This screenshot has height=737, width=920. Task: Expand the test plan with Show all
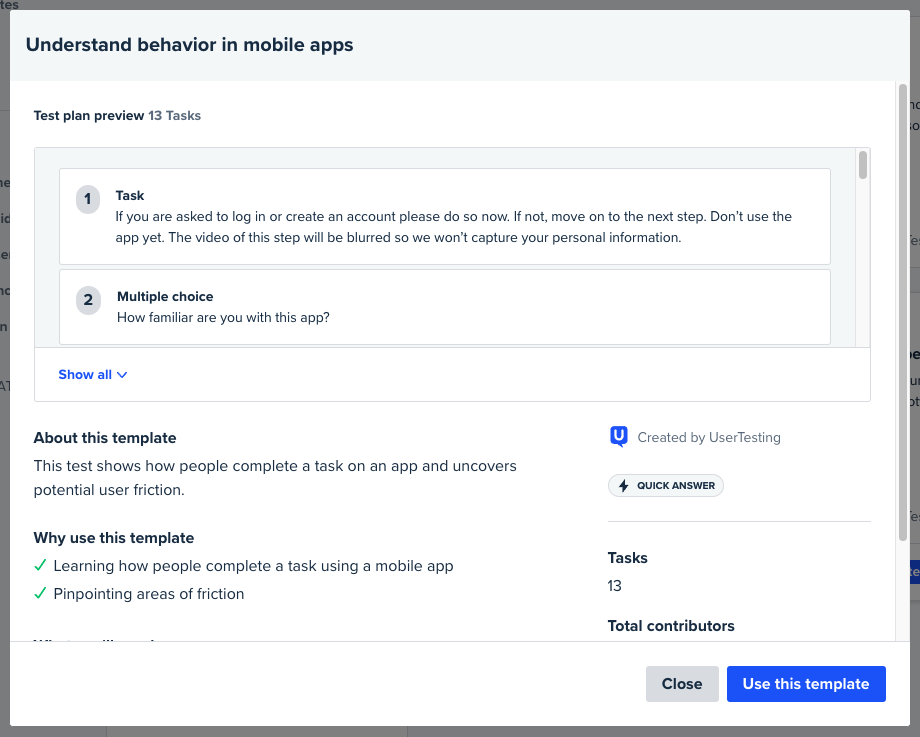tap(93, 375)
